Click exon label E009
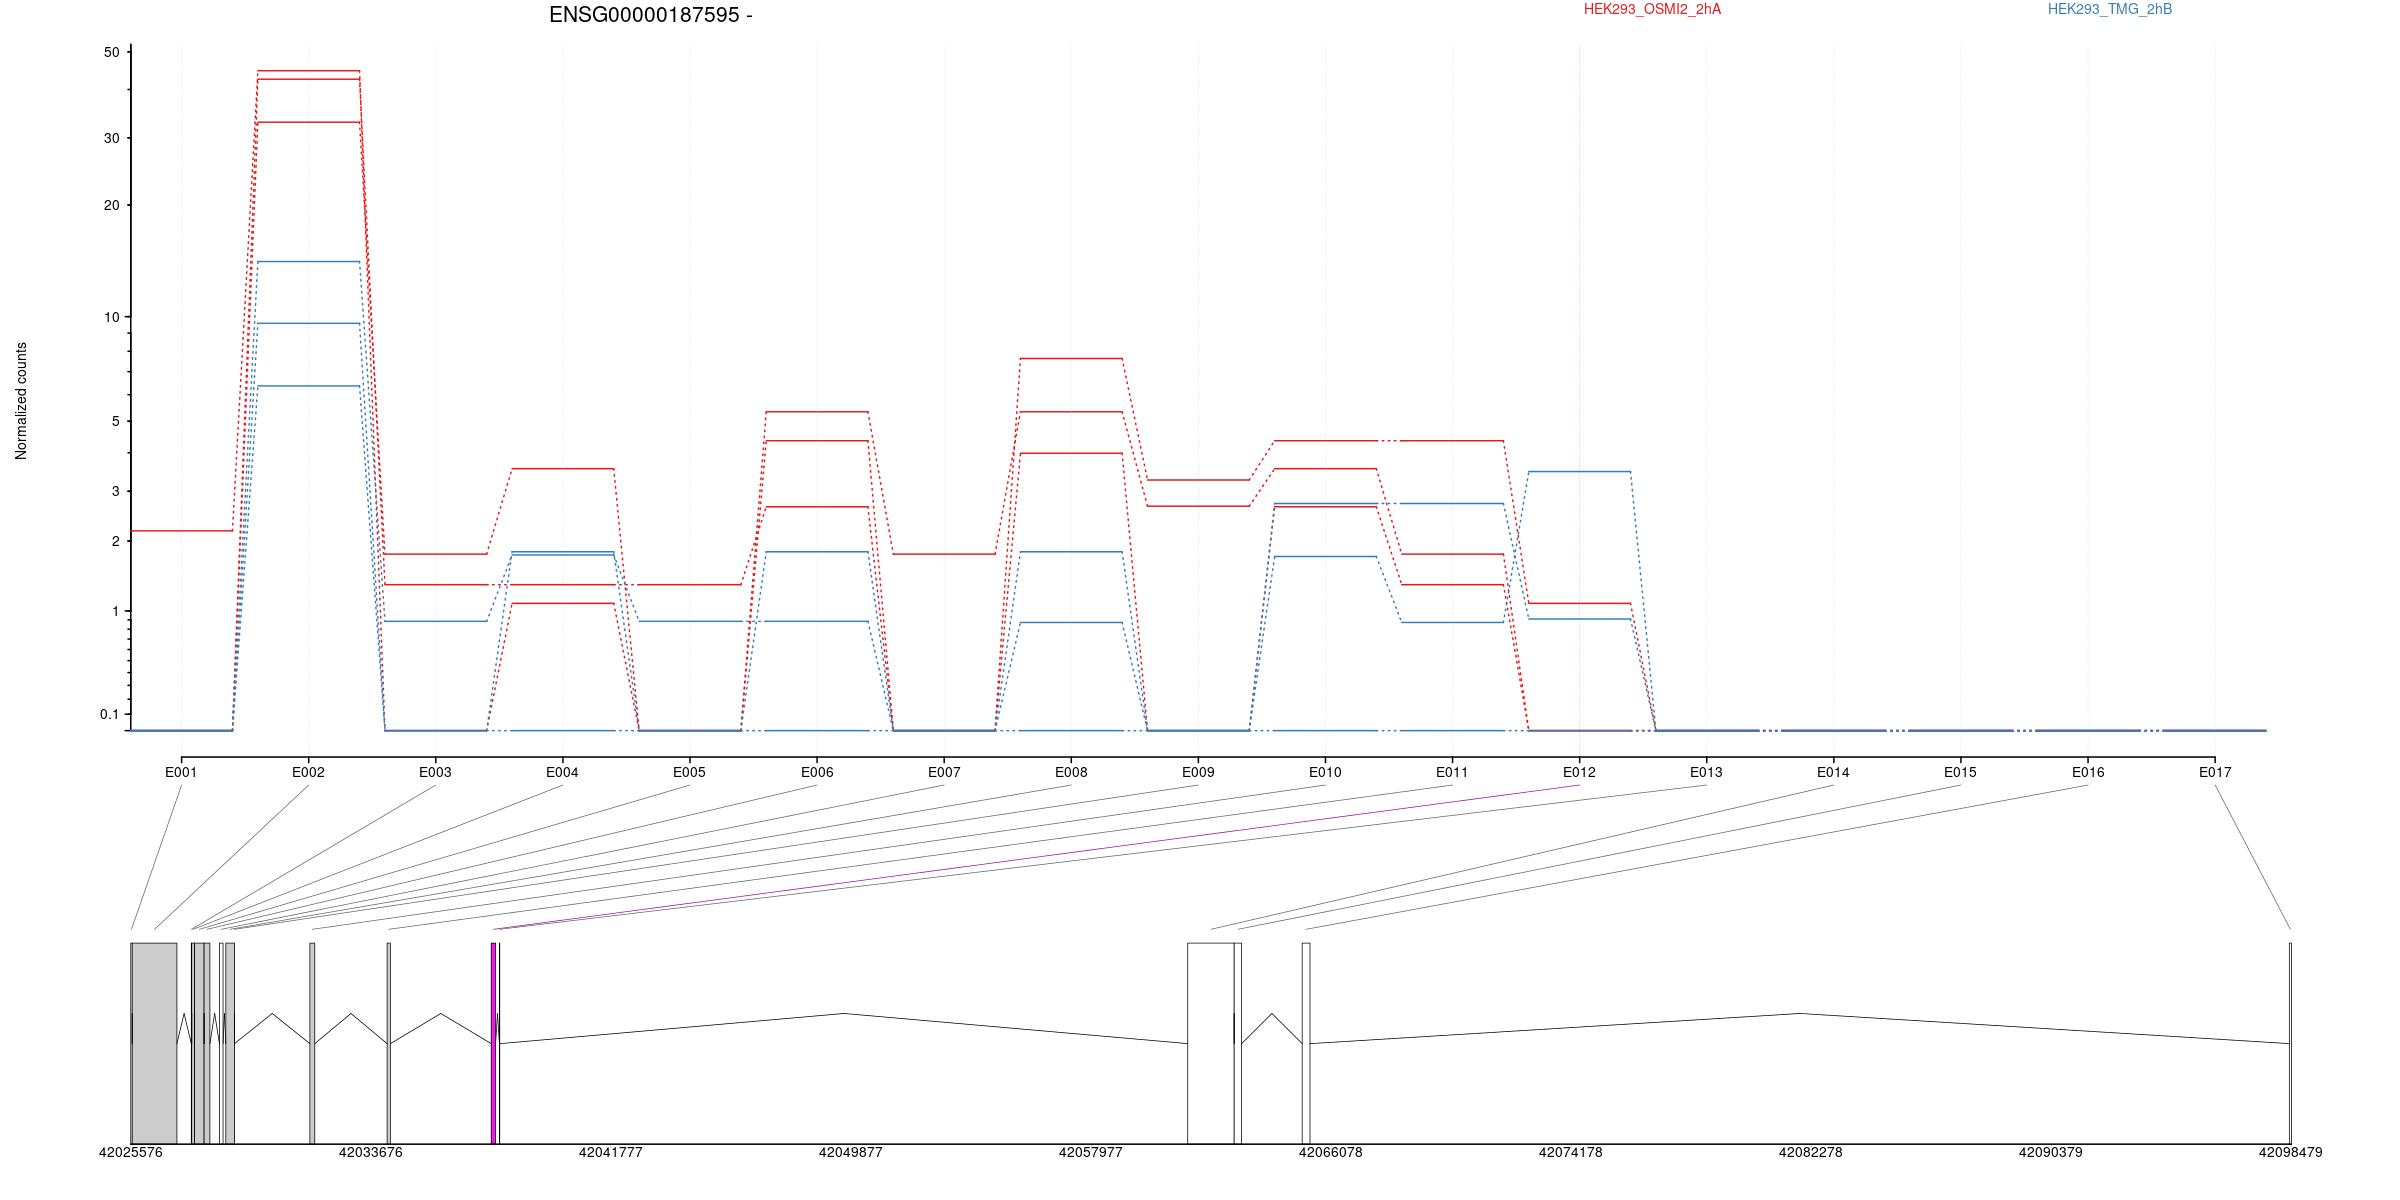Screen dimensions: 2400x1200 [1198, 772]
